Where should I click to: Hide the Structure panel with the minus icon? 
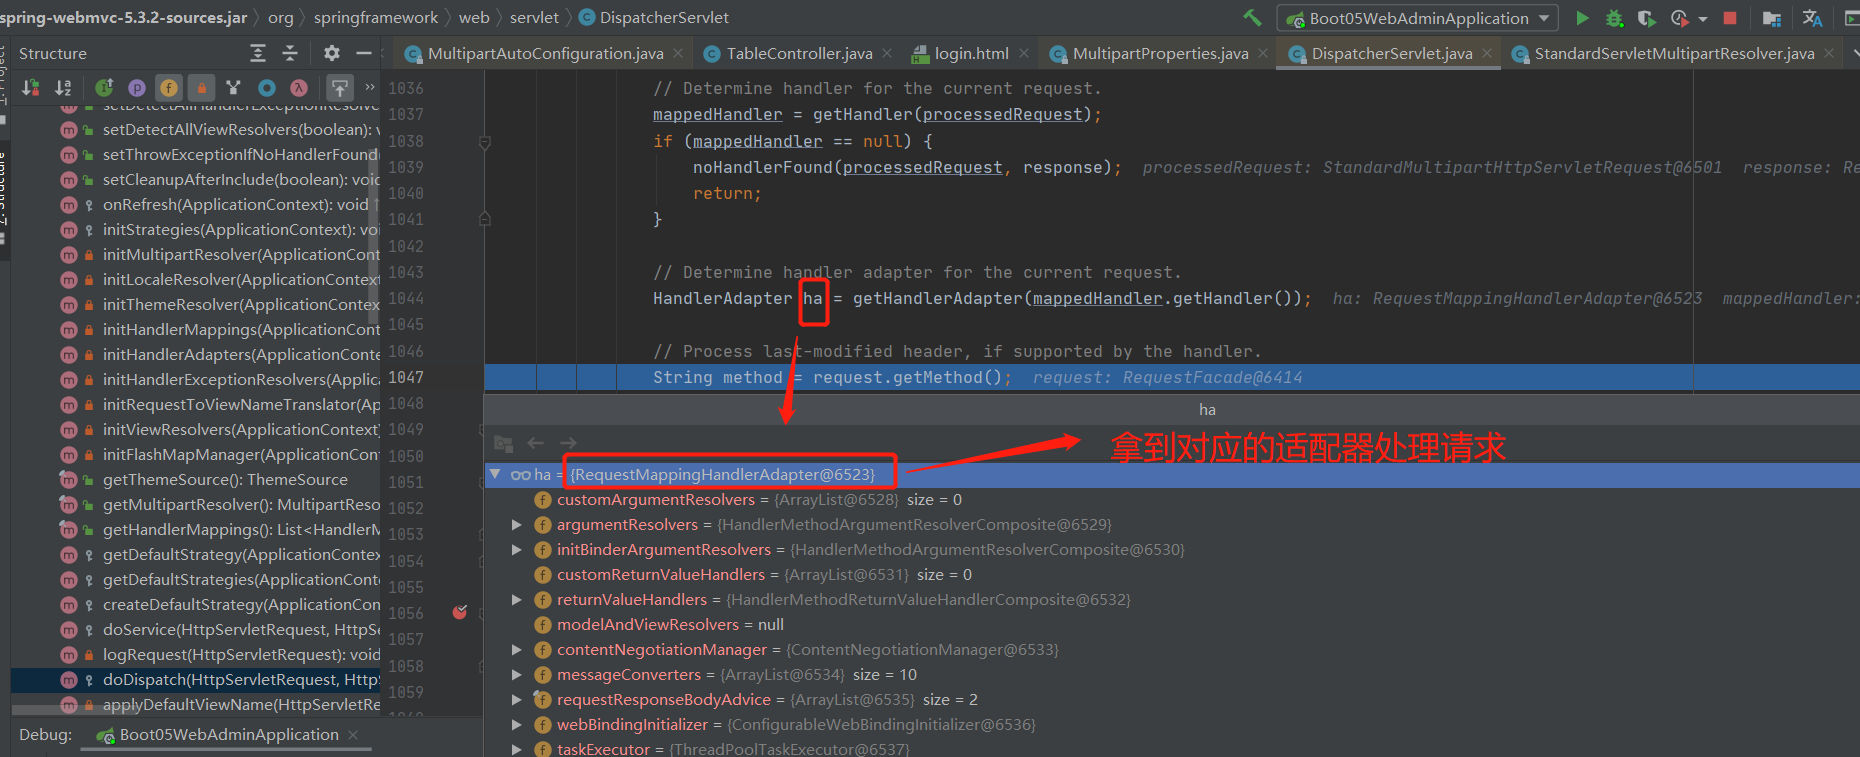(363, 53)
